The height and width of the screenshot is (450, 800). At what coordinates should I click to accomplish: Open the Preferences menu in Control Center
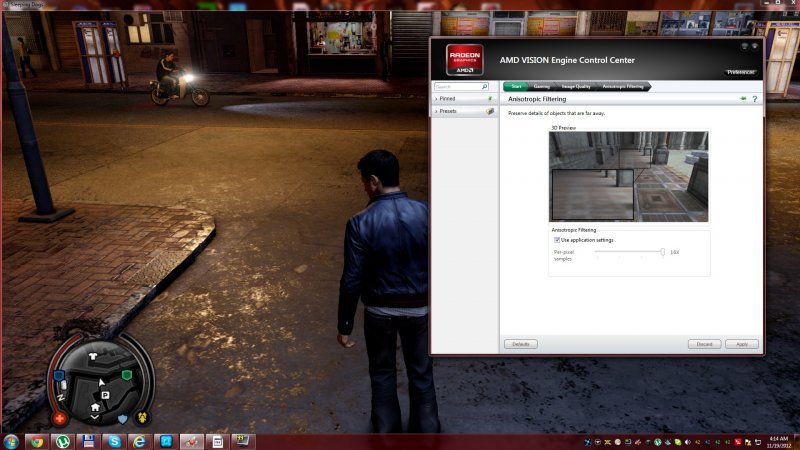click(740, 72)
